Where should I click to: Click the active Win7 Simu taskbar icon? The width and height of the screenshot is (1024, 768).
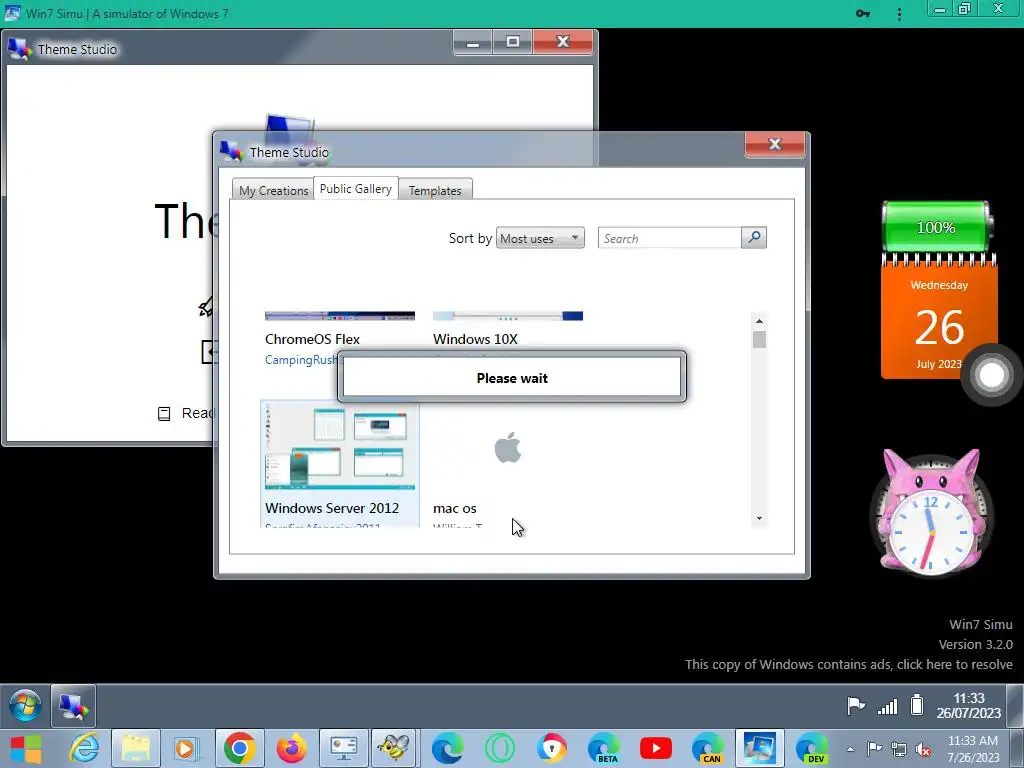(759, 748)
